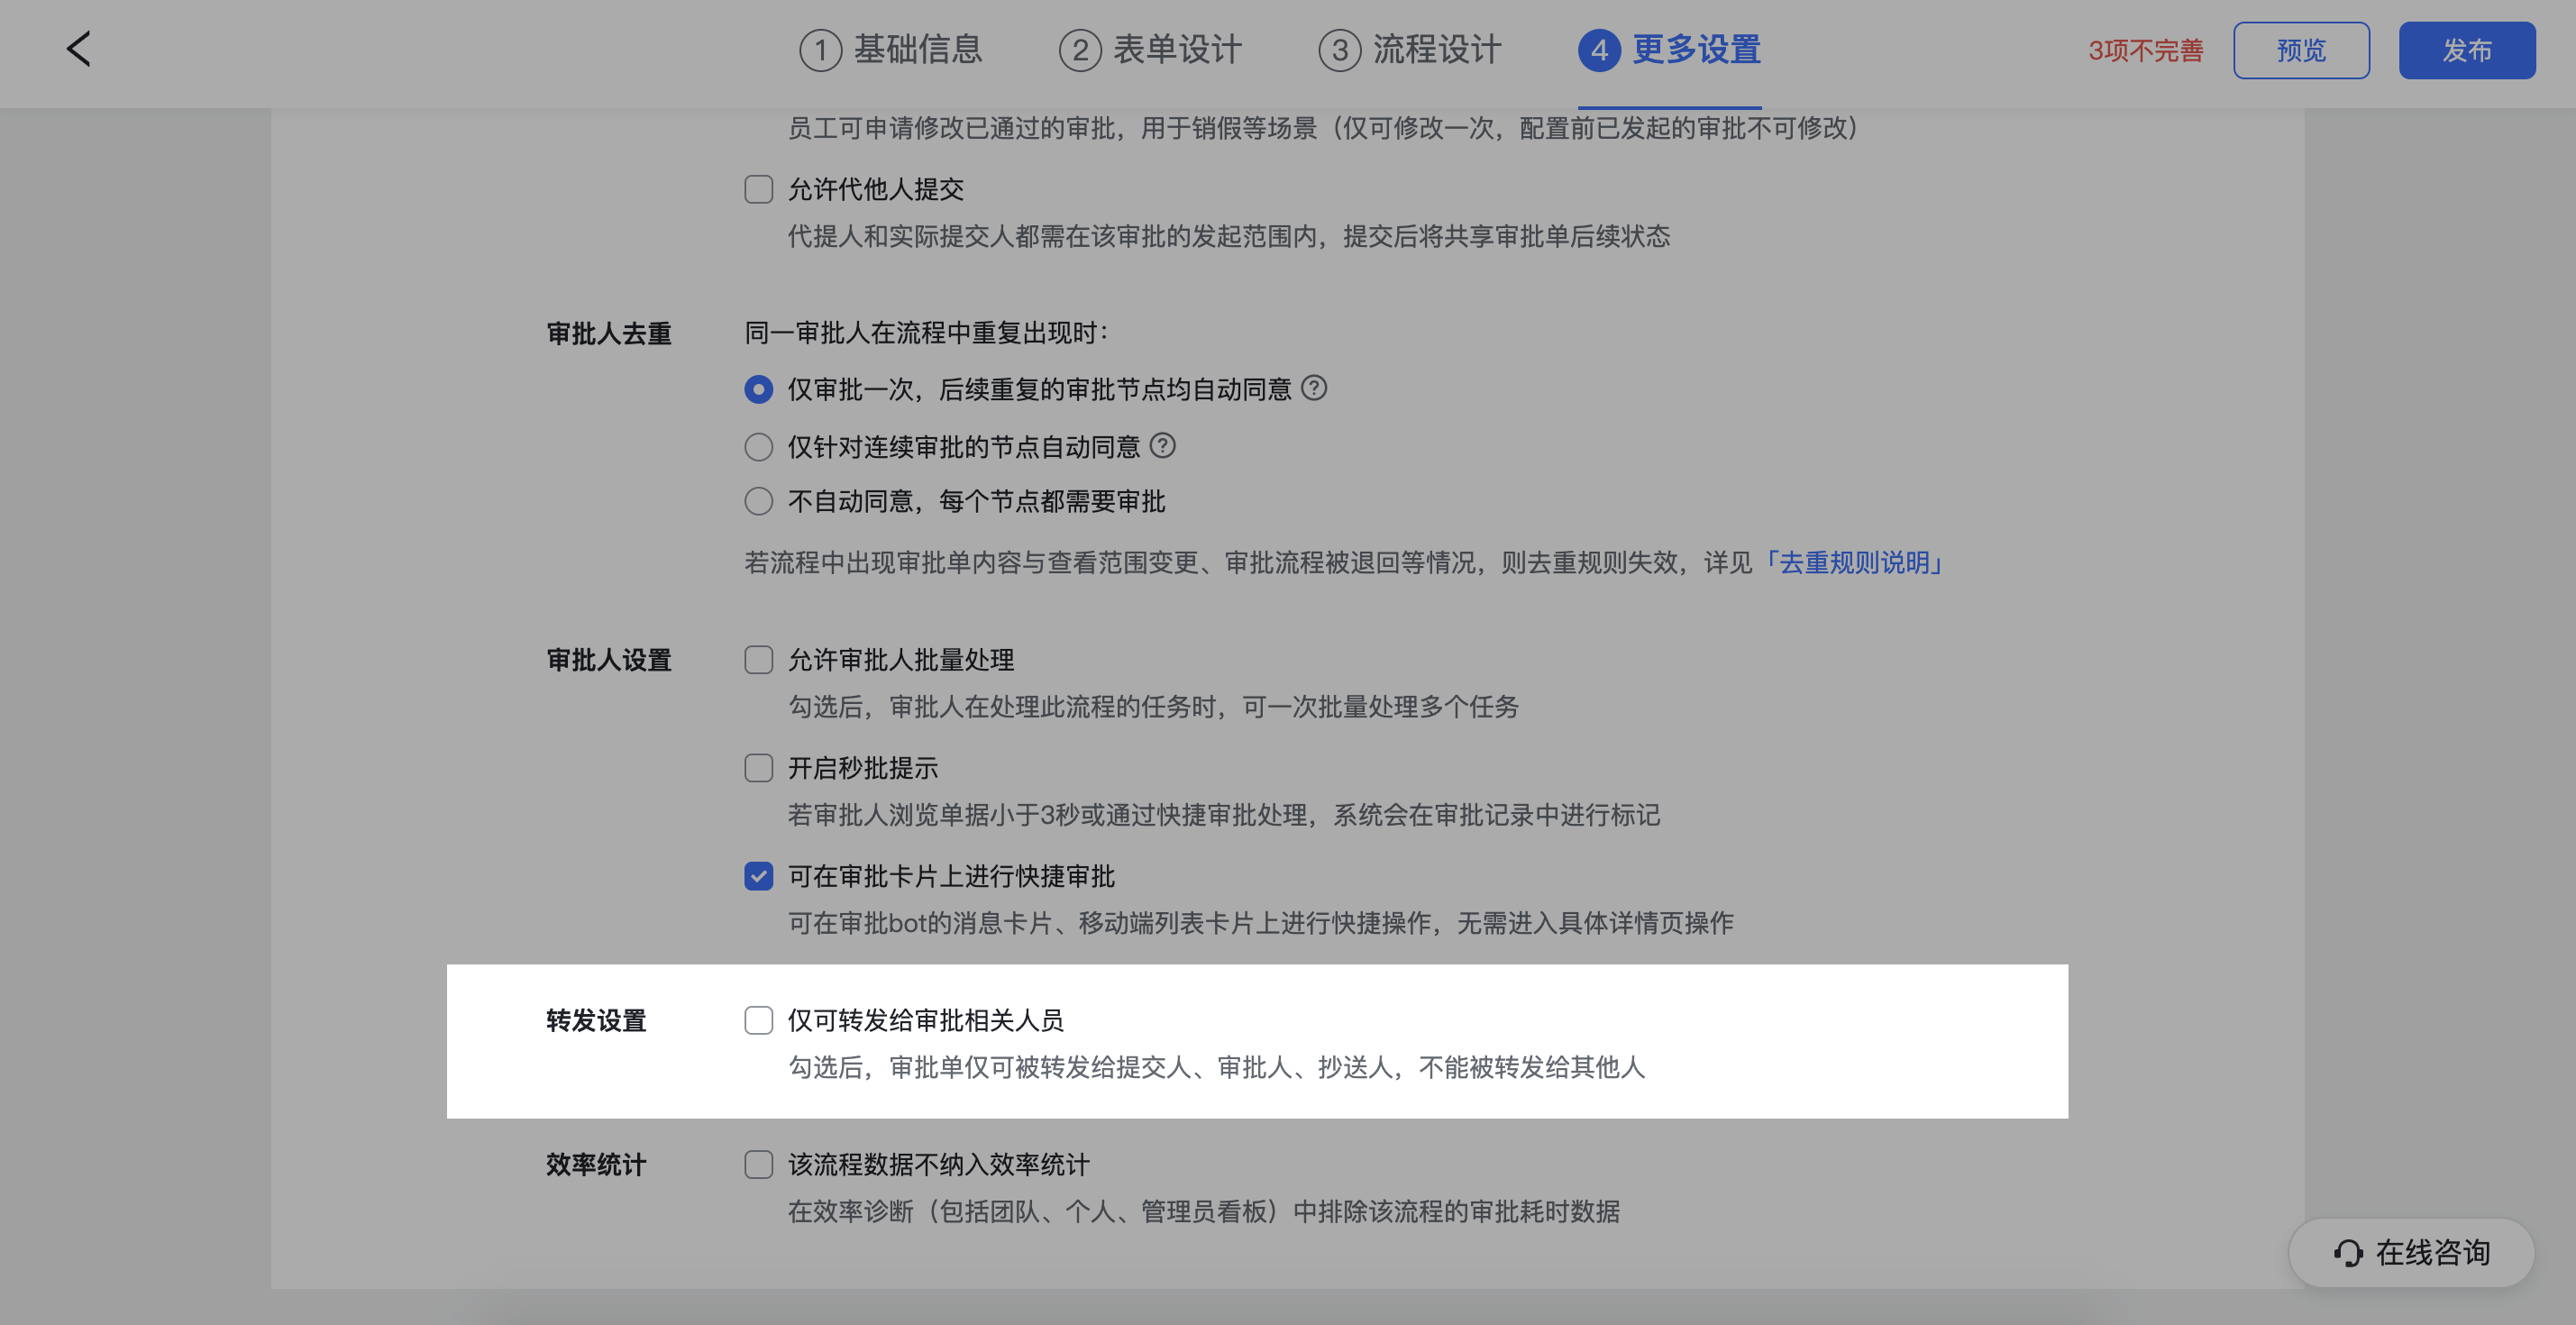2576x1325 pixels.
Task: Open help icon for 仅审批一次 option
Action: coord(1314,388)
